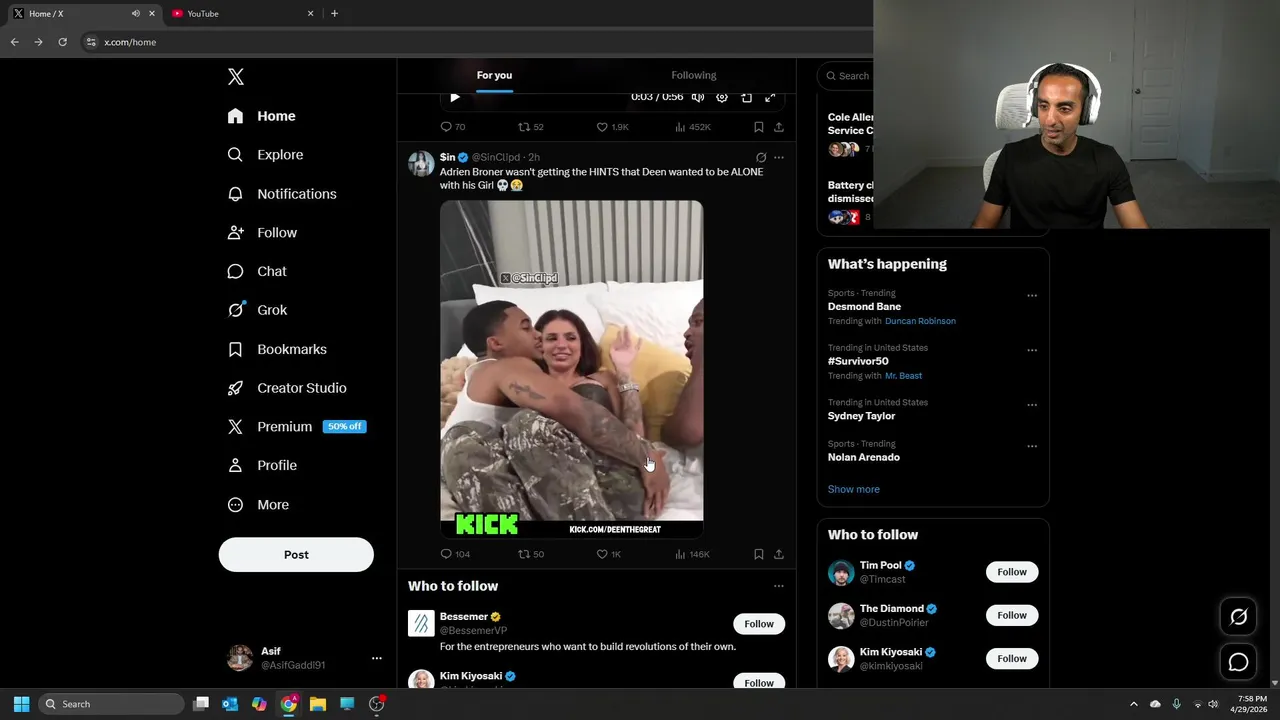Open Windows Start menu
1280x720 pixels.
21,704
